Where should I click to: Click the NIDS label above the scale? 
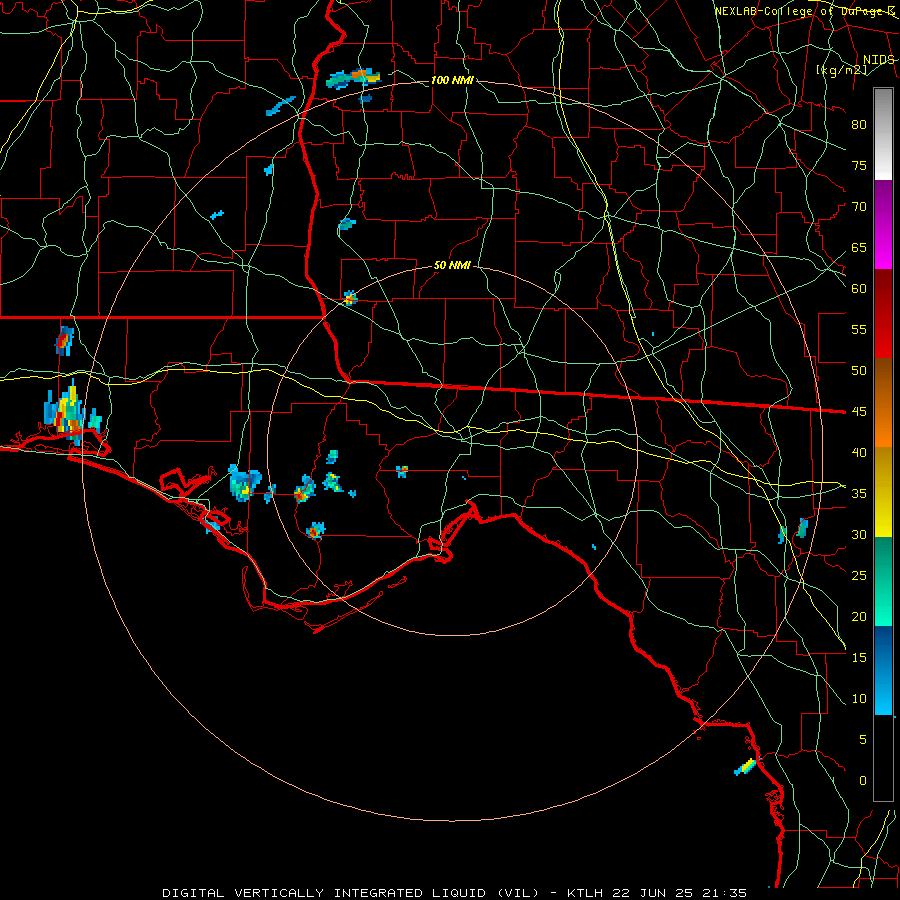click(x=879, y=60)
